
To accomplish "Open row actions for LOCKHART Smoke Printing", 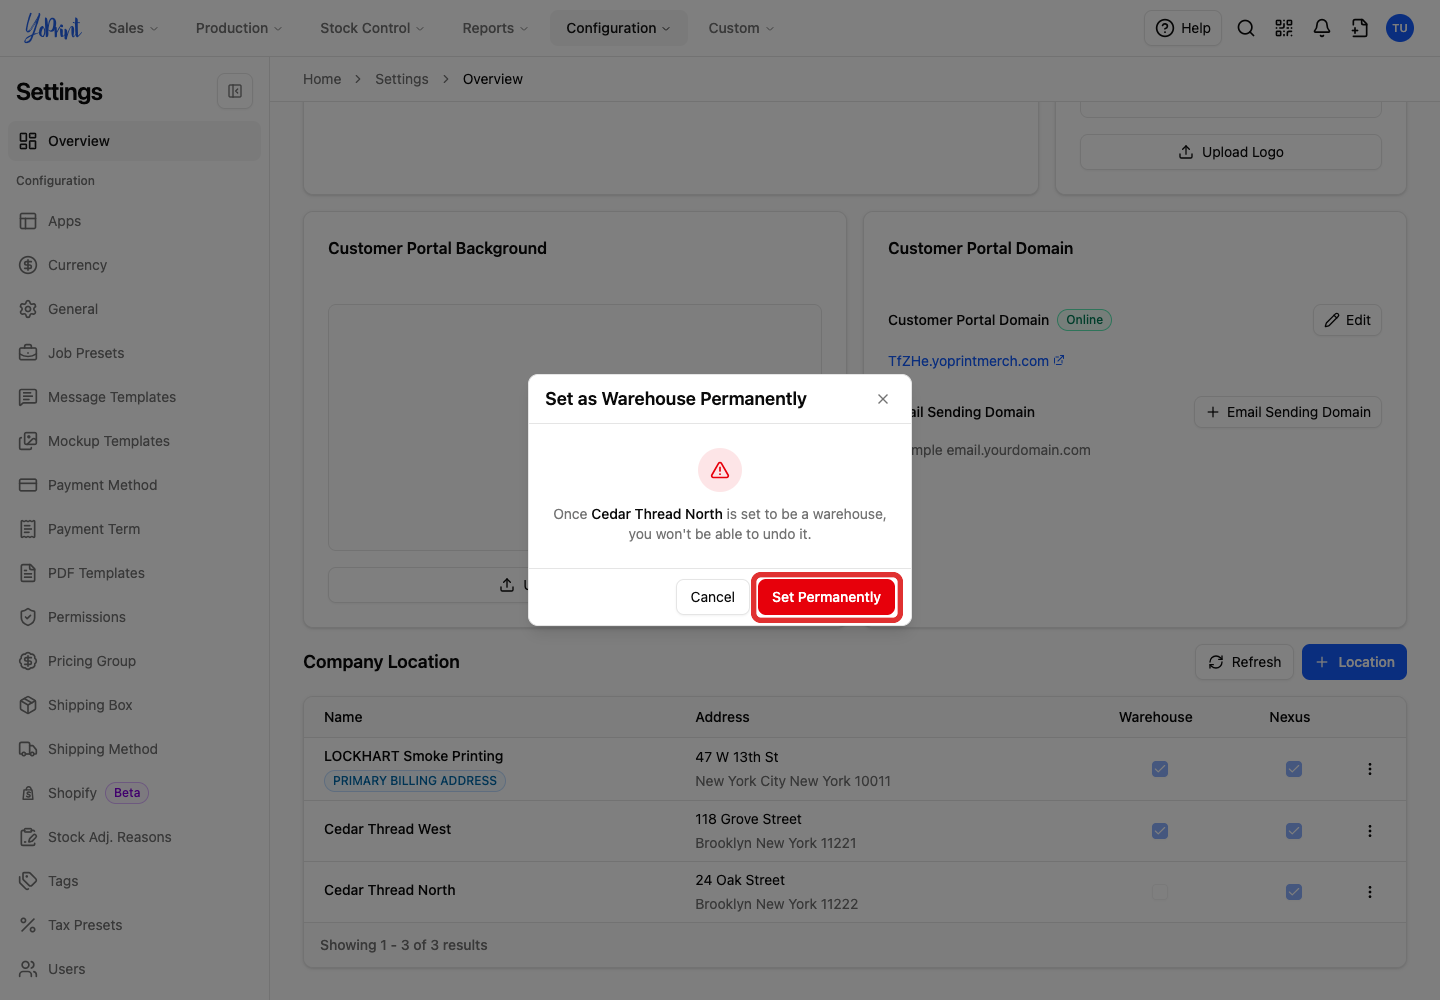I will [1370, 769].
